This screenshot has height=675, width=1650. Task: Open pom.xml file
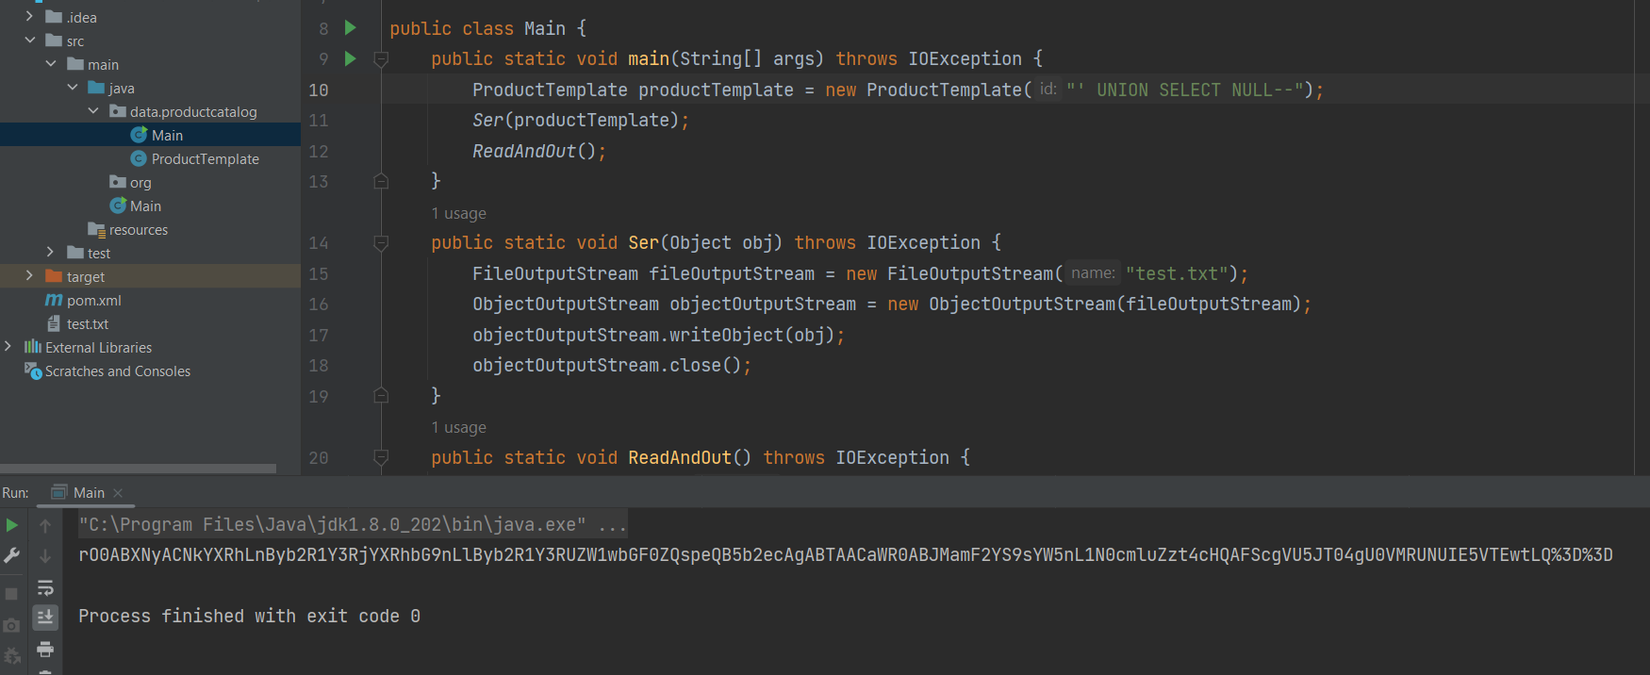(94, 300)
